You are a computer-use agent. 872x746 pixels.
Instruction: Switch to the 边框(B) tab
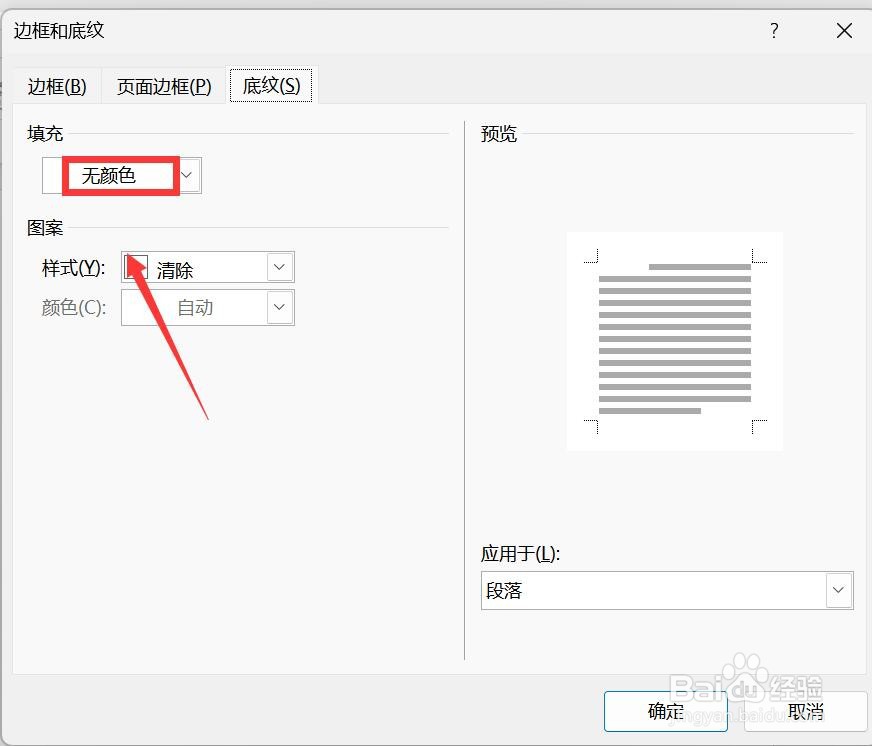[x=57, y=86]
